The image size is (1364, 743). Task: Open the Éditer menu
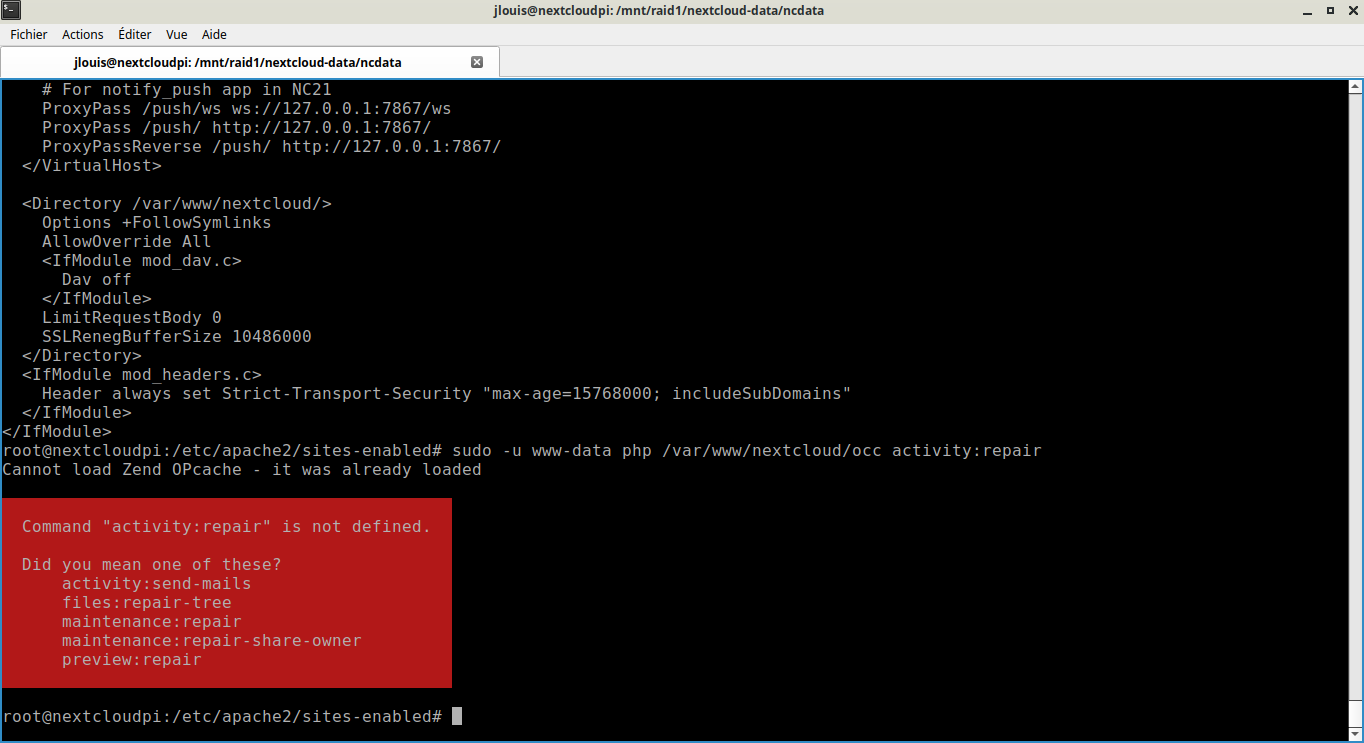(134, 34)
